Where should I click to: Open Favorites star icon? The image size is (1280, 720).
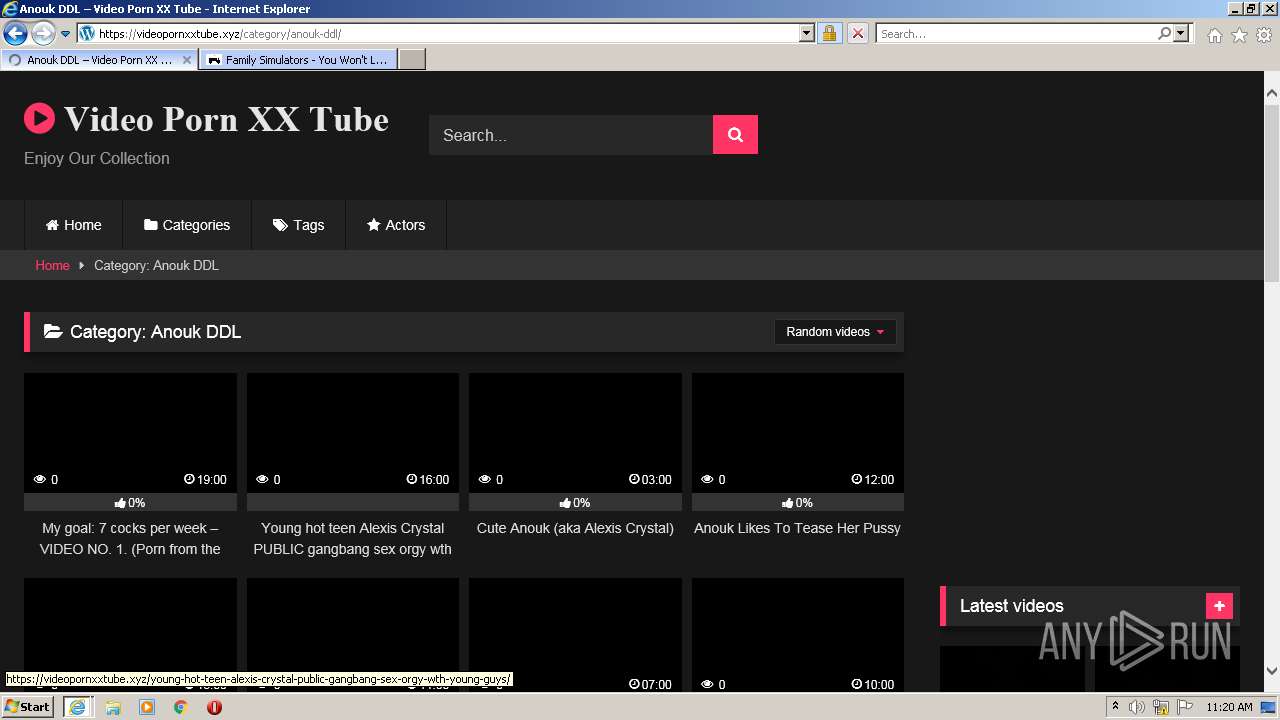tap(1239, 35)
